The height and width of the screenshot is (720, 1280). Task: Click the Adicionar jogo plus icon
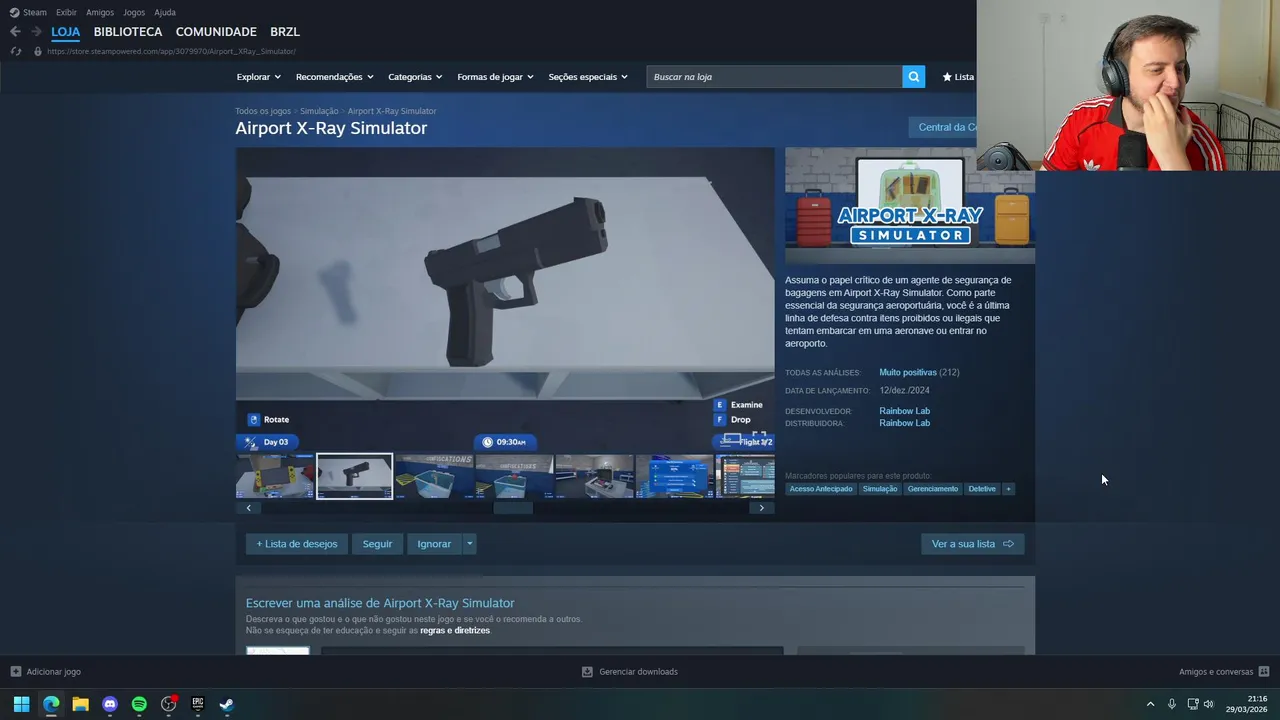(15, 672)
